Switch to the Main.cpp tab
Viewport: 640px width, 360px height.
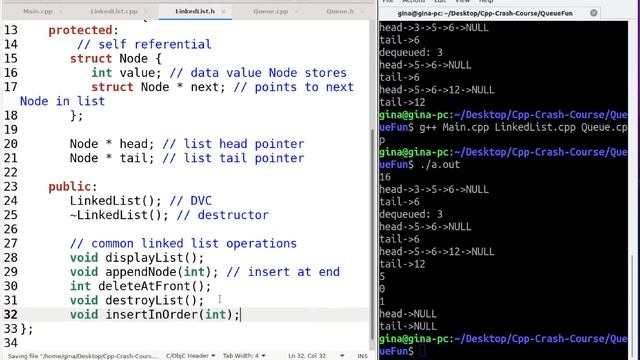38,11
